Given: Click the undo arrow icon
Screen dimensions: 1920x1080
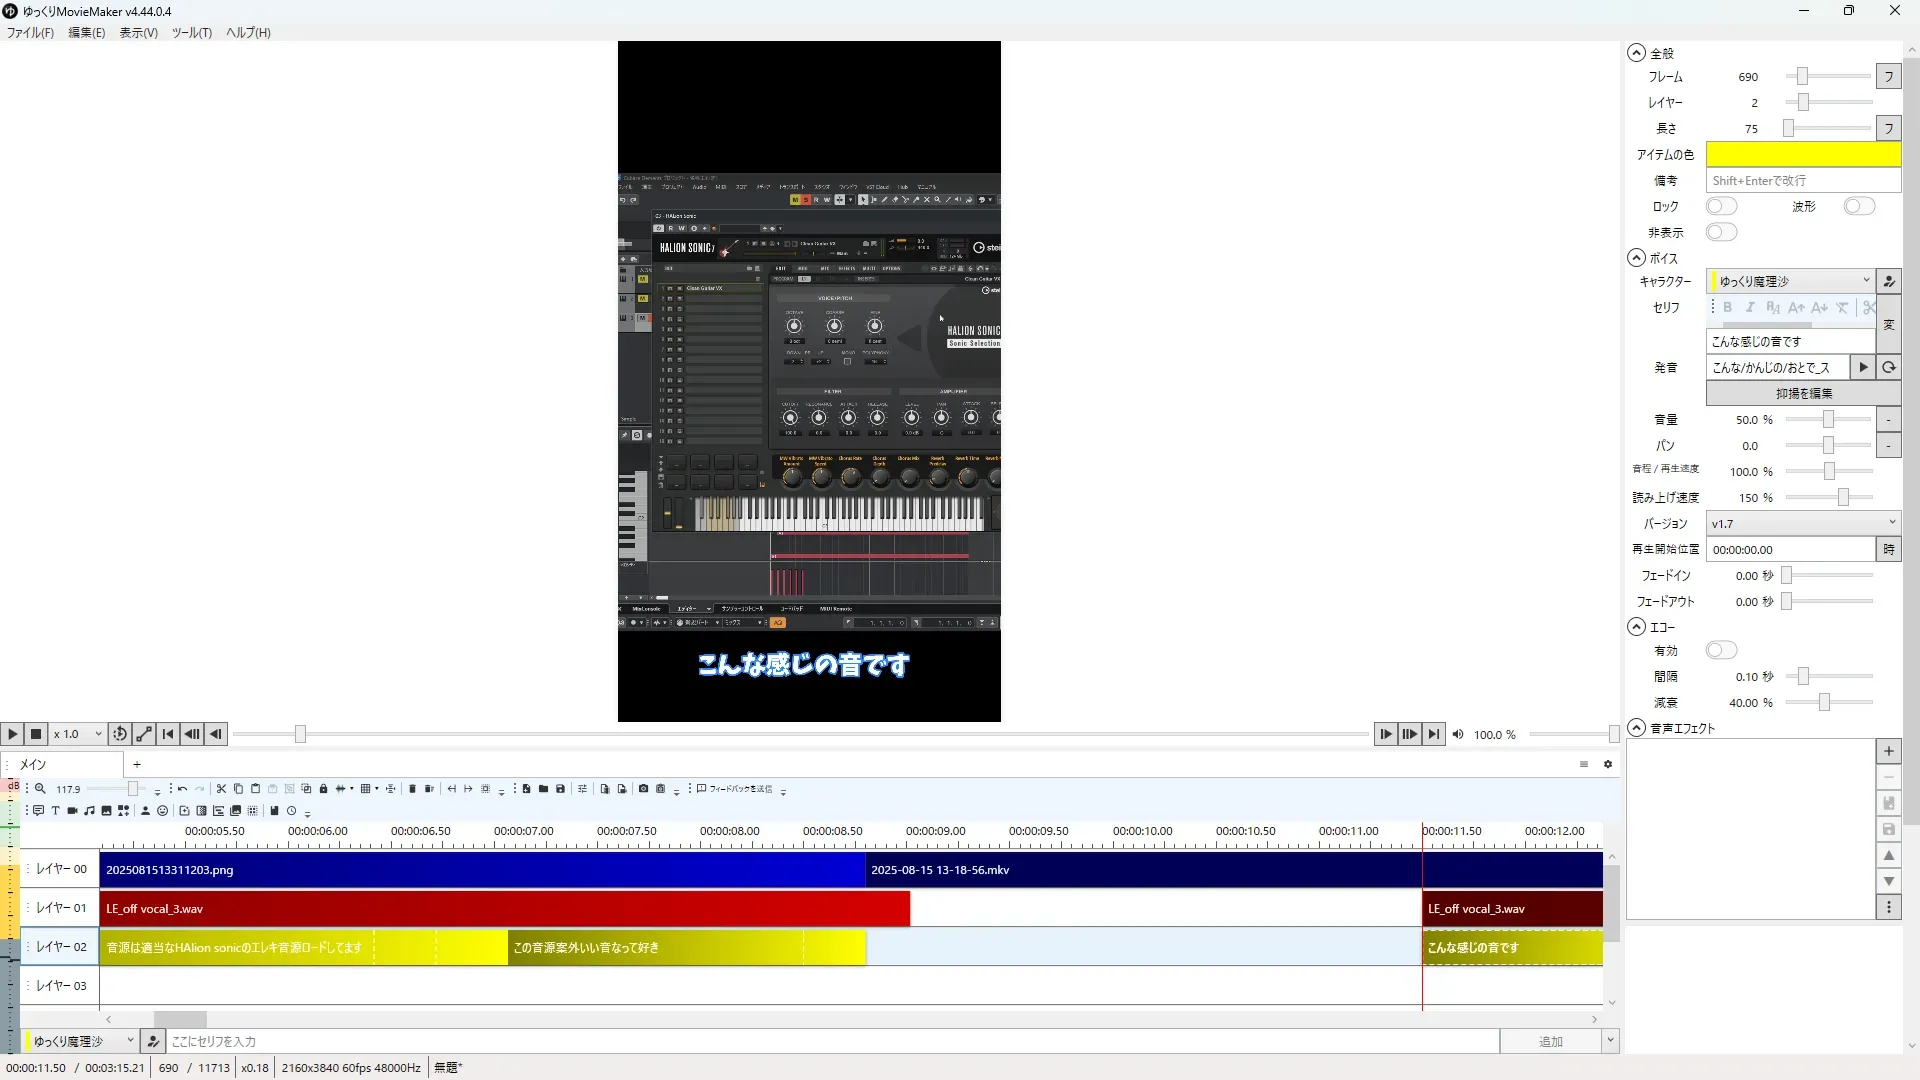Looking at the screenshot, I should pyautogui.click(x=182, y=789).
